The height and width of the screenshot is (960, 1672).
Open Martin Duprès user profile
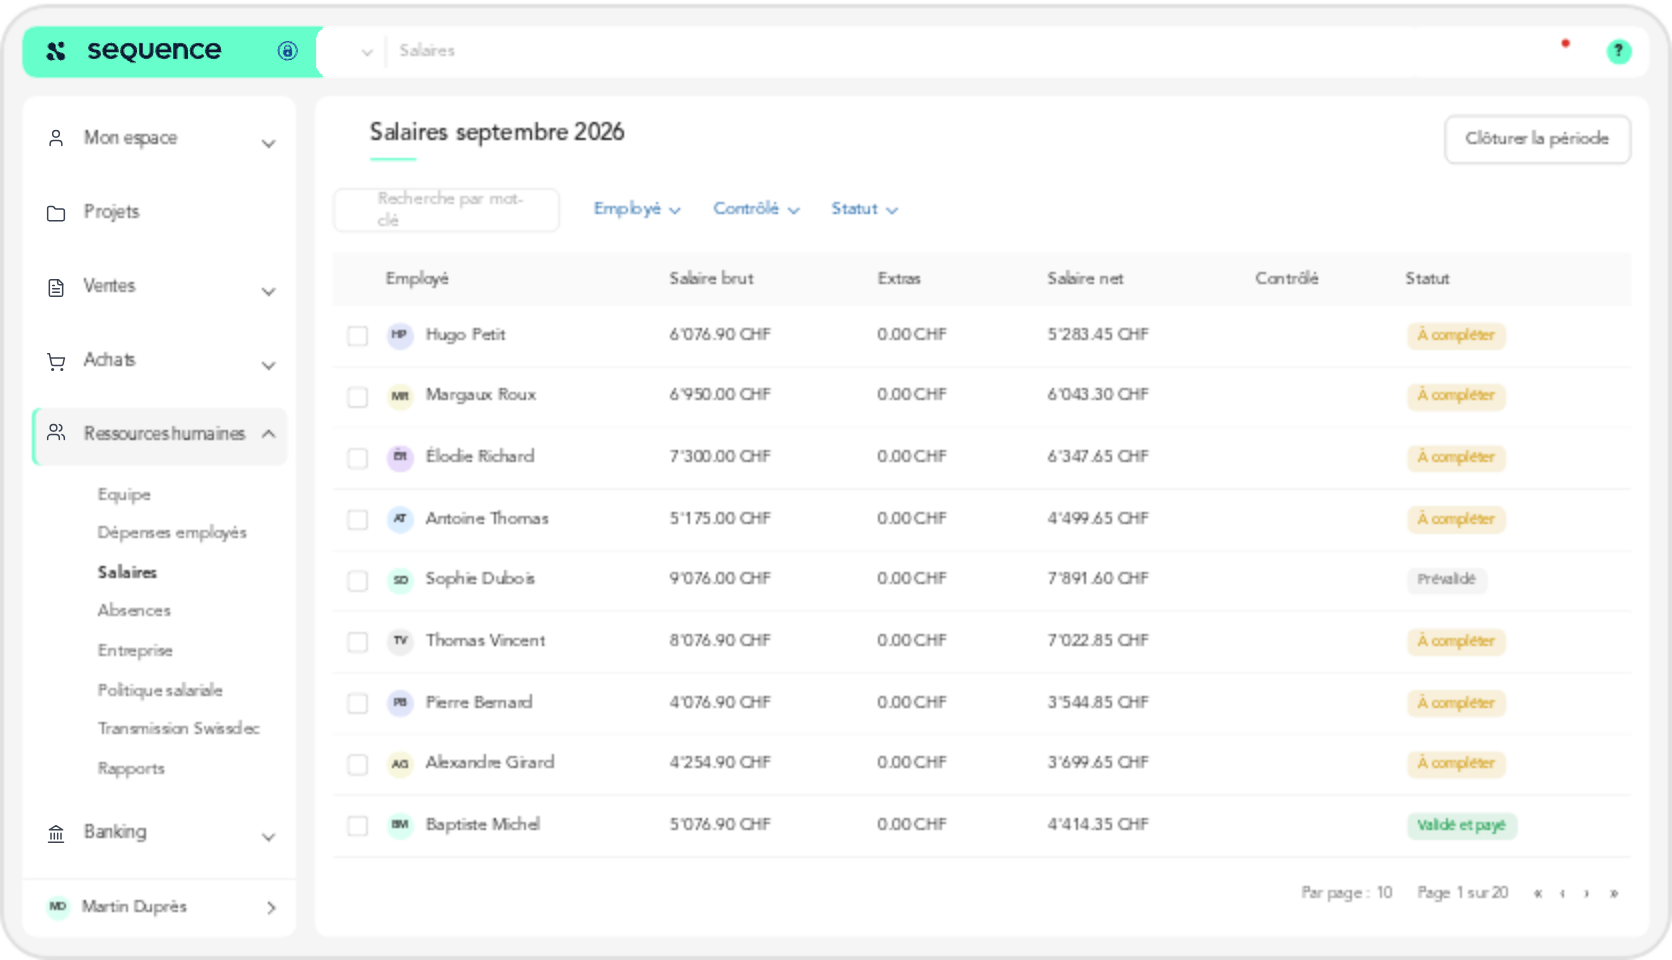[160, 907]
